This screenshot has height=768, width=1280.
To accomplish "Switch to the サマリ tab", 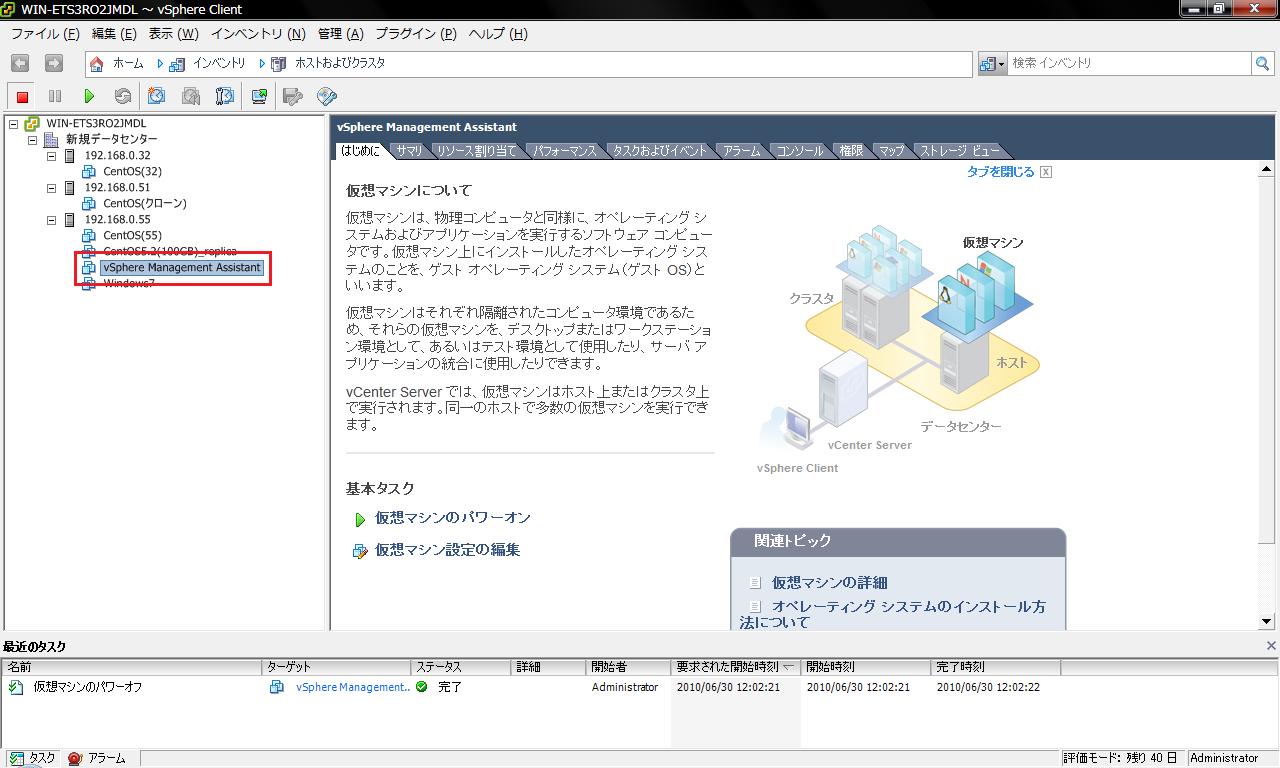I will (x=409, y=150).
